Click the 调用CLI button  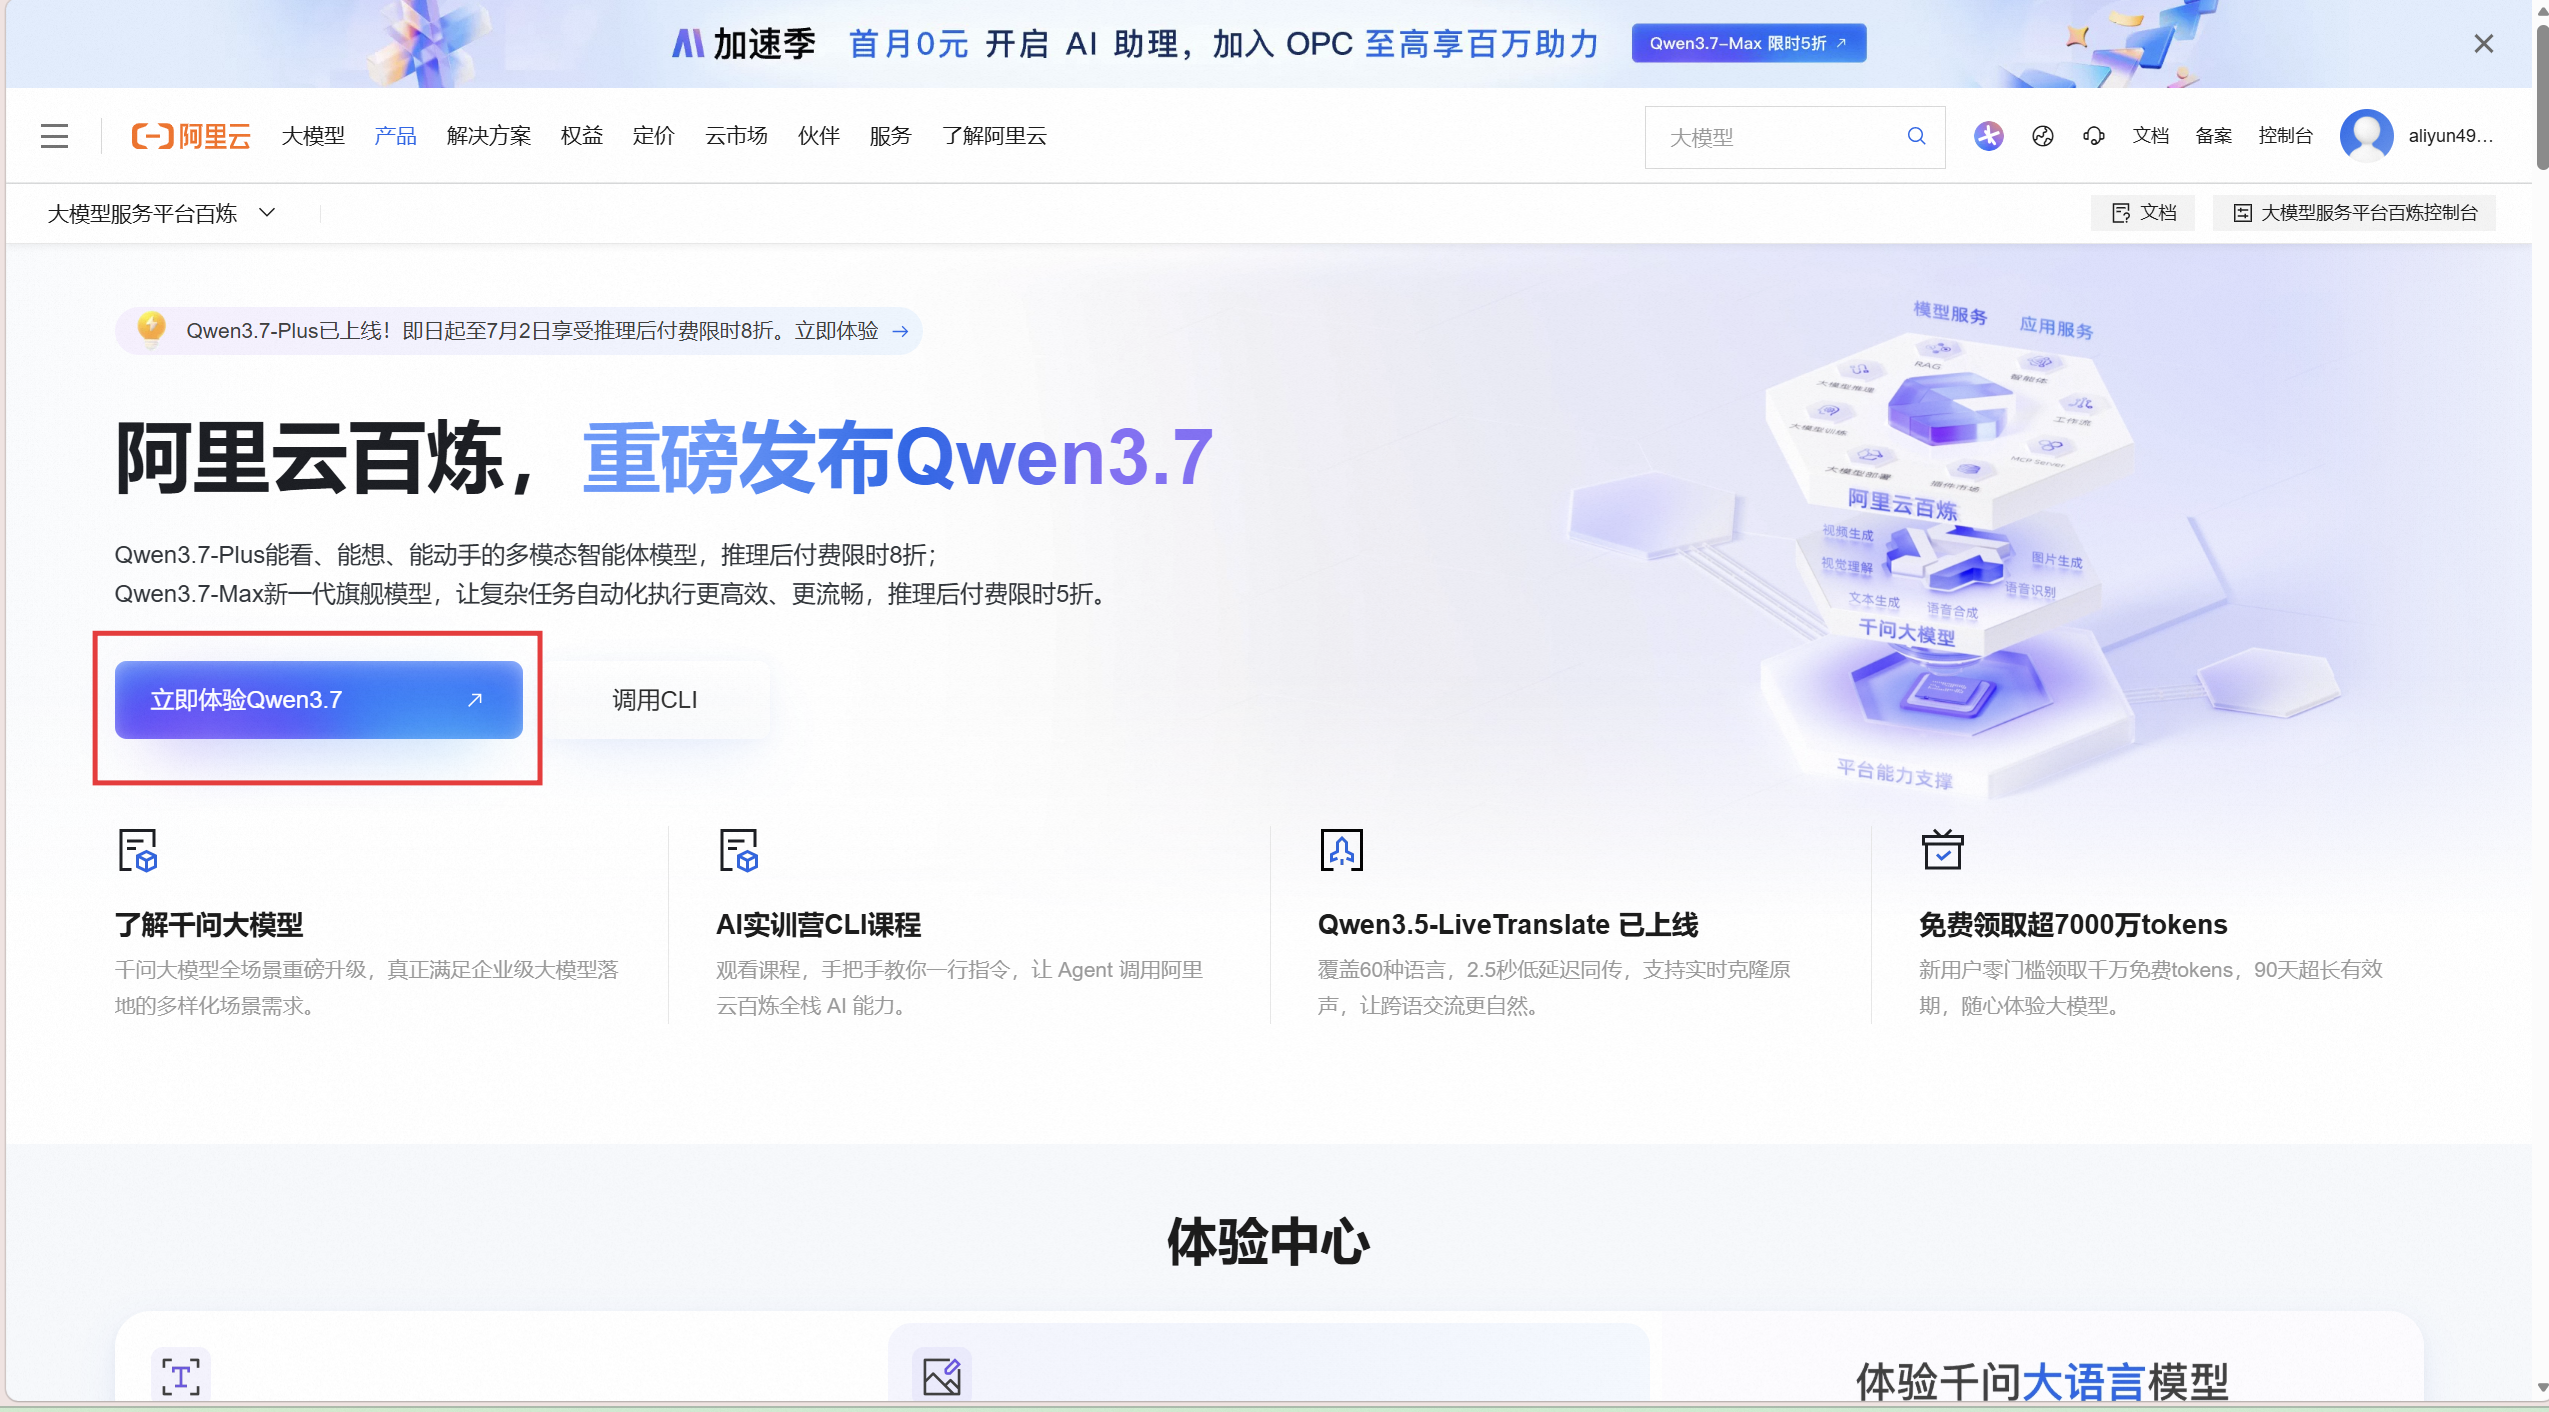click(x=655, y=700)
